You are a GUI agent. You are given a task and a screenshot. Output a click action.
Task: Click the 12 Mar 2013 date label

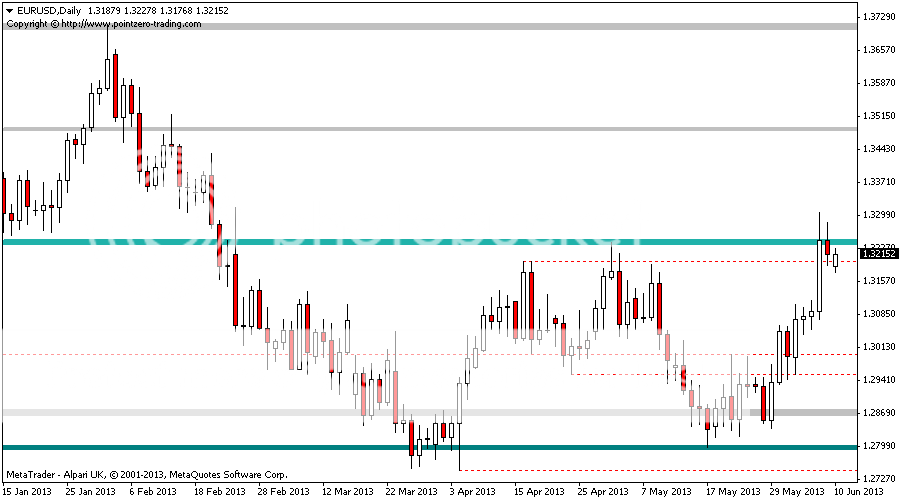click(347, 491)
